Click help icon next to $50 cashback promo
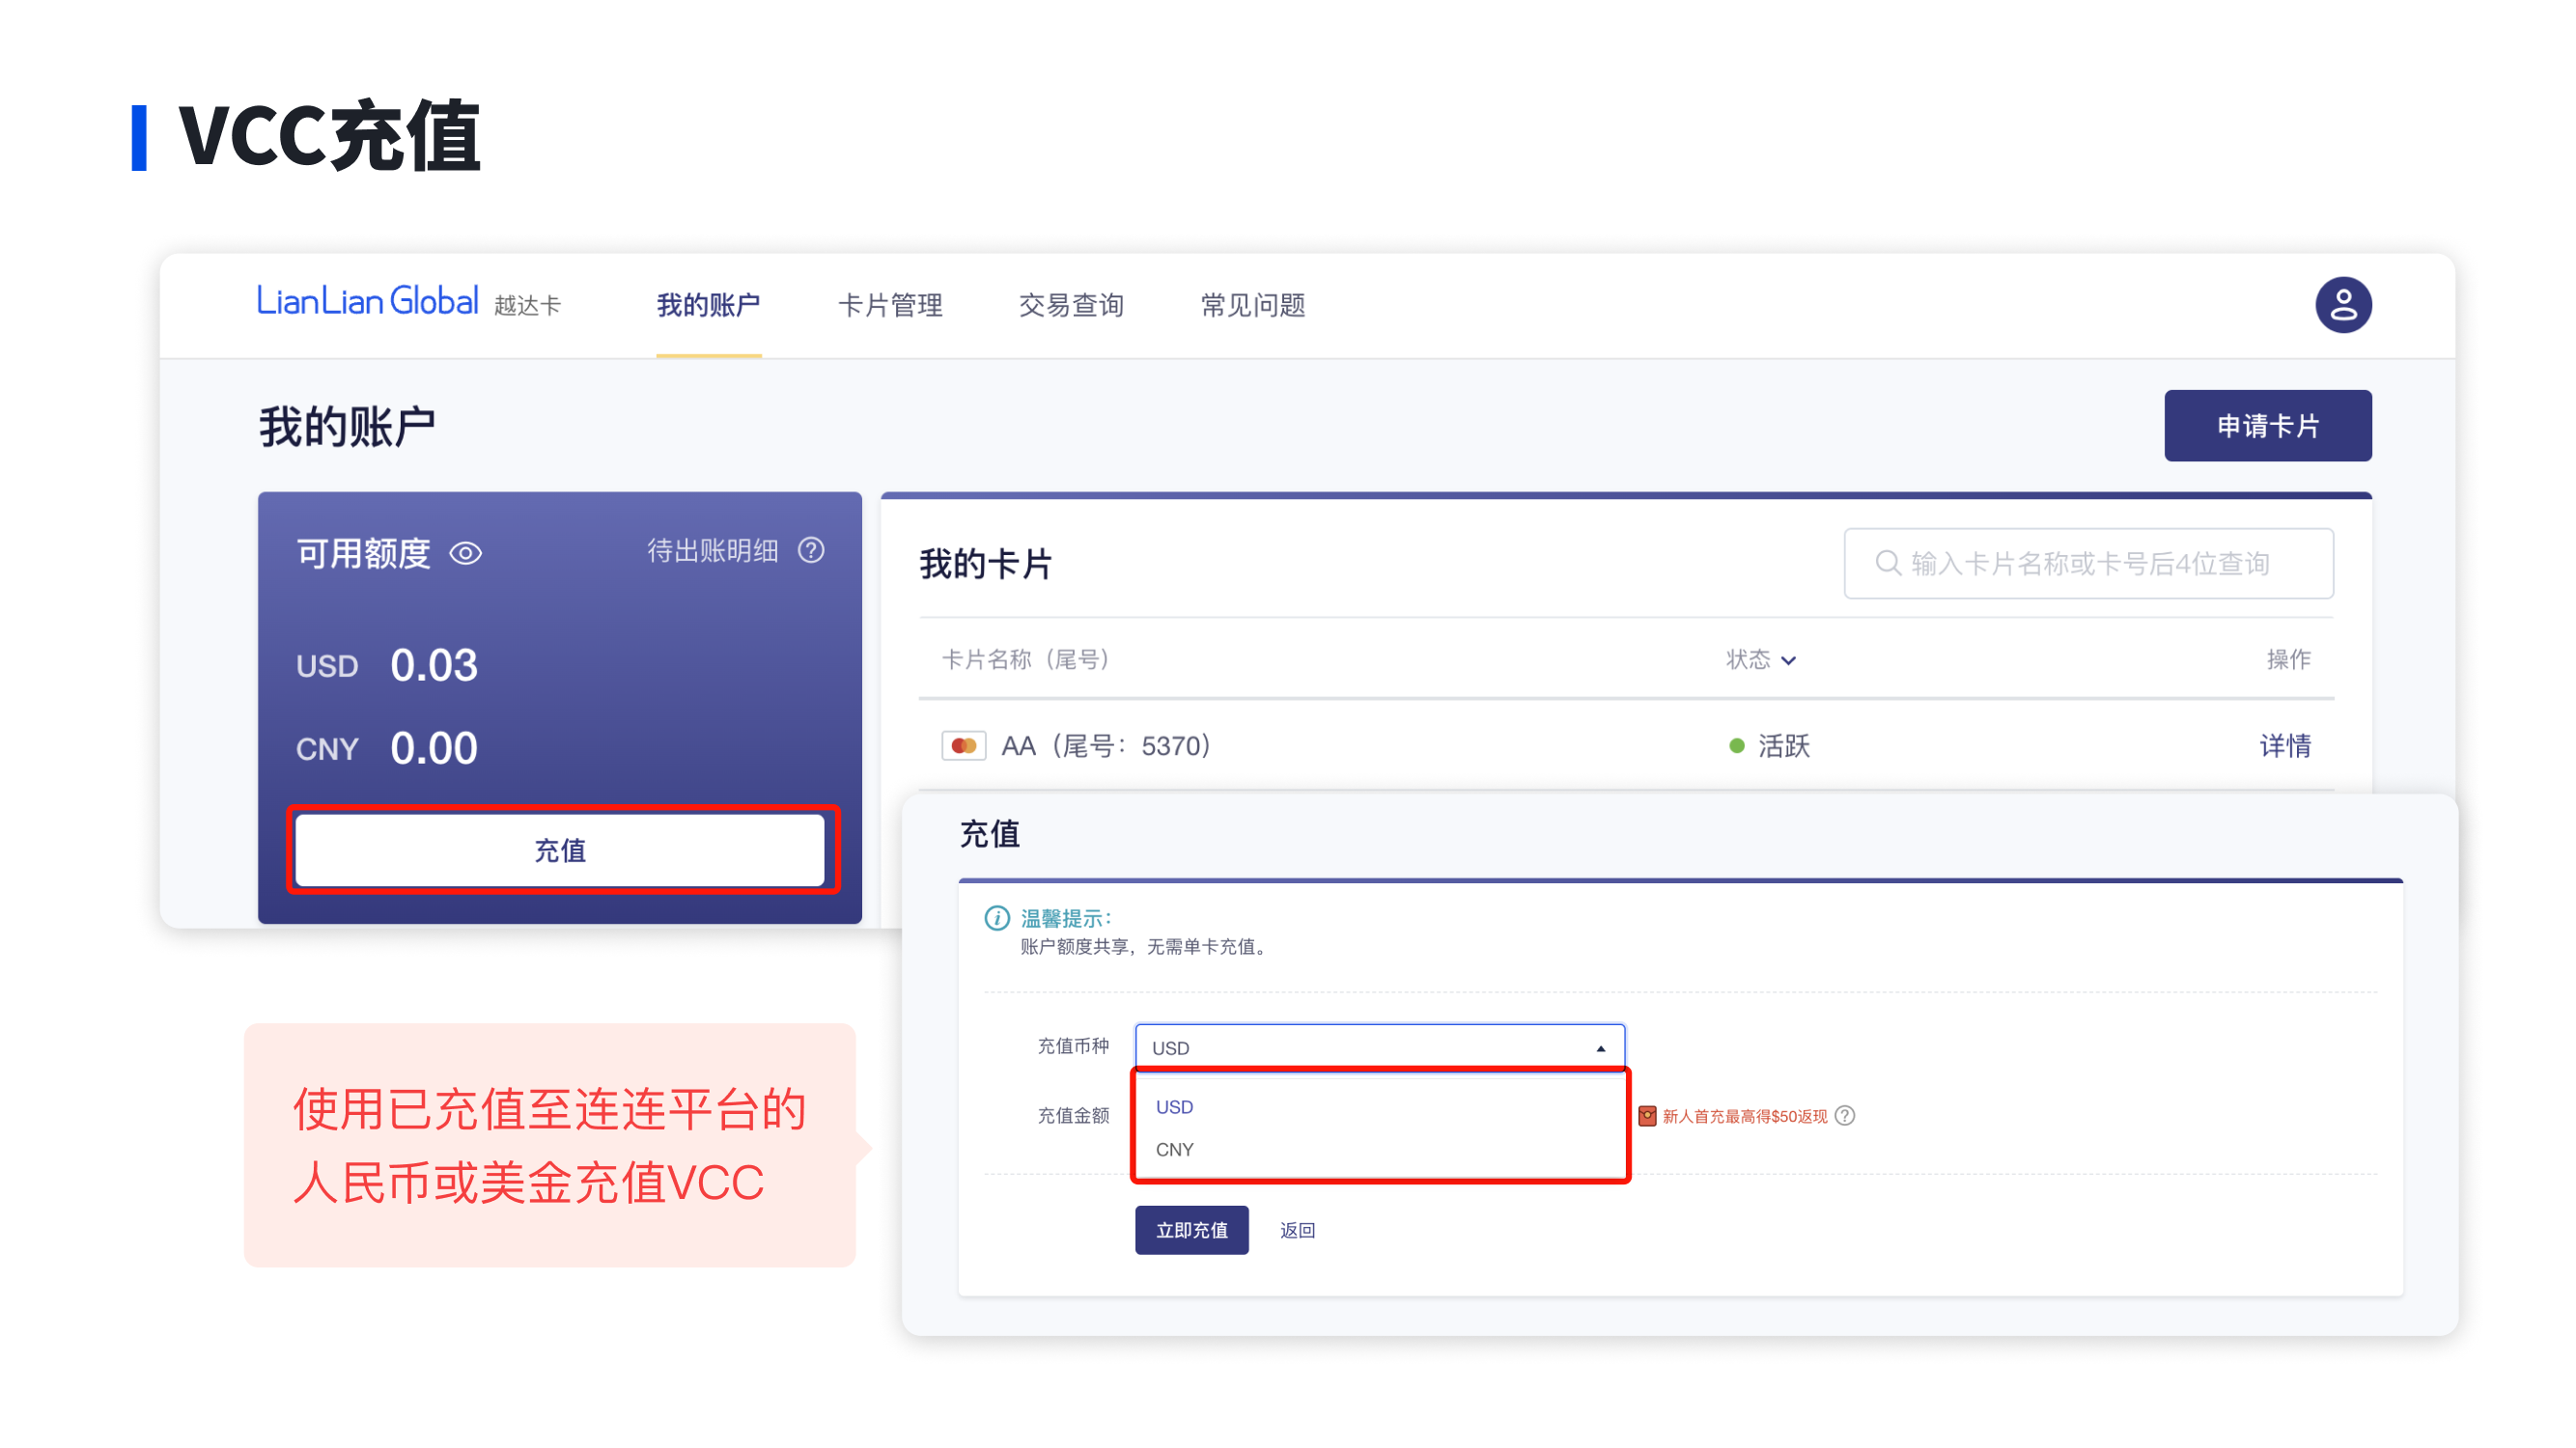This screenshot has width=2576, height=1448. point(1846,1116)
